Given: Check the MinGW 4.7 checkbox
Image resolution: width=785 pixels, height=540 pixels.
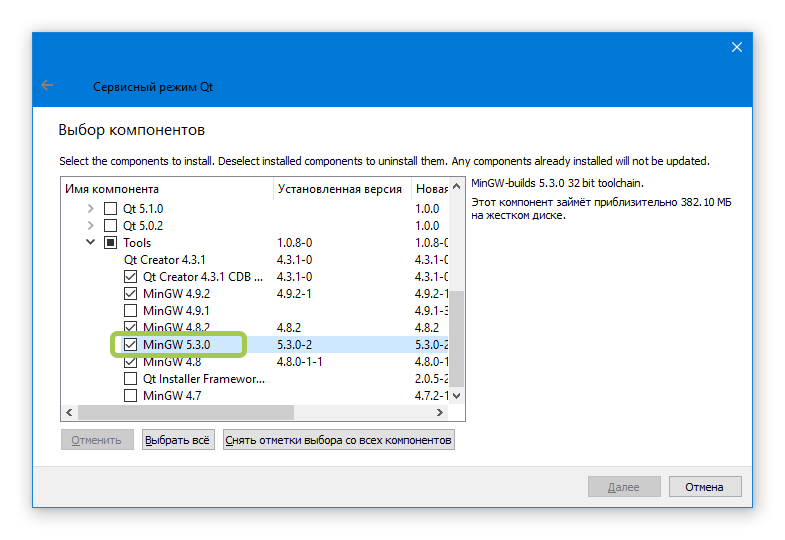Looking at the screenshot, I should click(130, 396).
